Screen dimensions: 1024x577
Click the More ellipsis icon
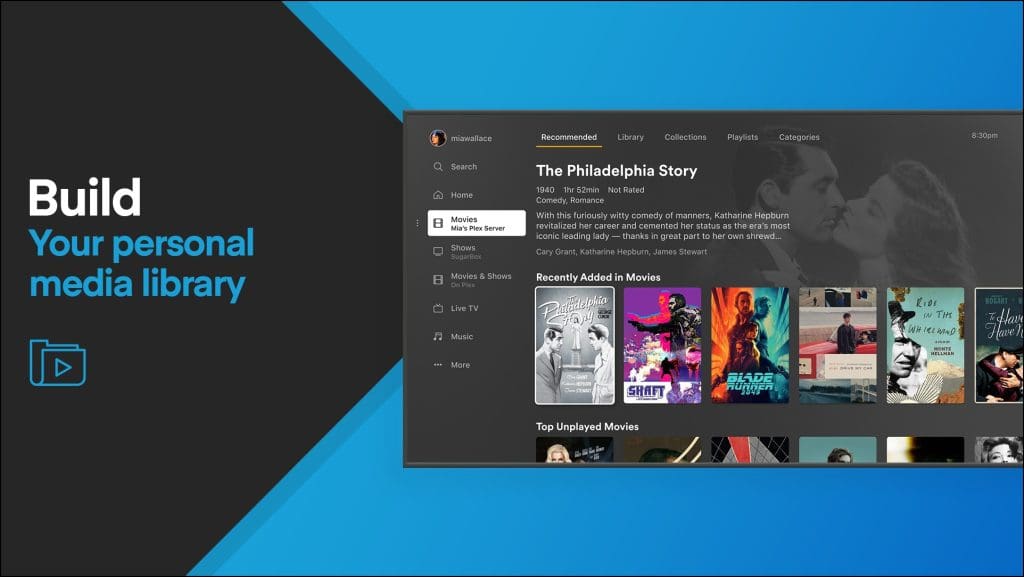point(438,365)
